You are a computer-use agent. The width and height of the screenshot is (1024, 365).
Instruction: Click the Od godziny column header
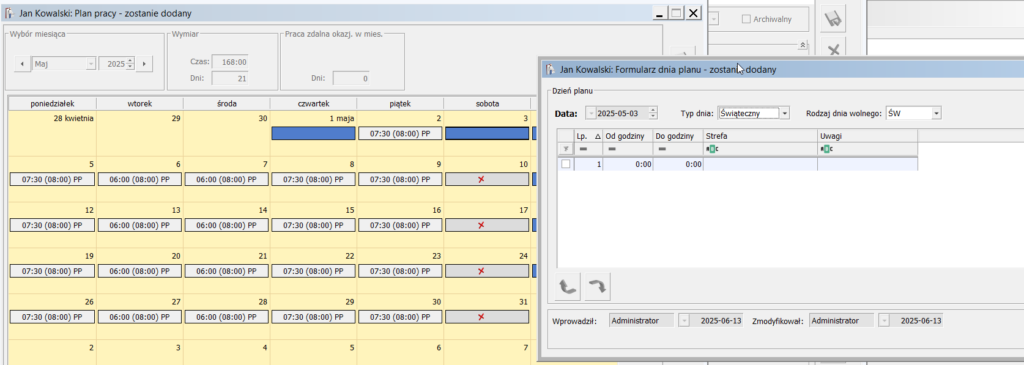tap(628, 135)
